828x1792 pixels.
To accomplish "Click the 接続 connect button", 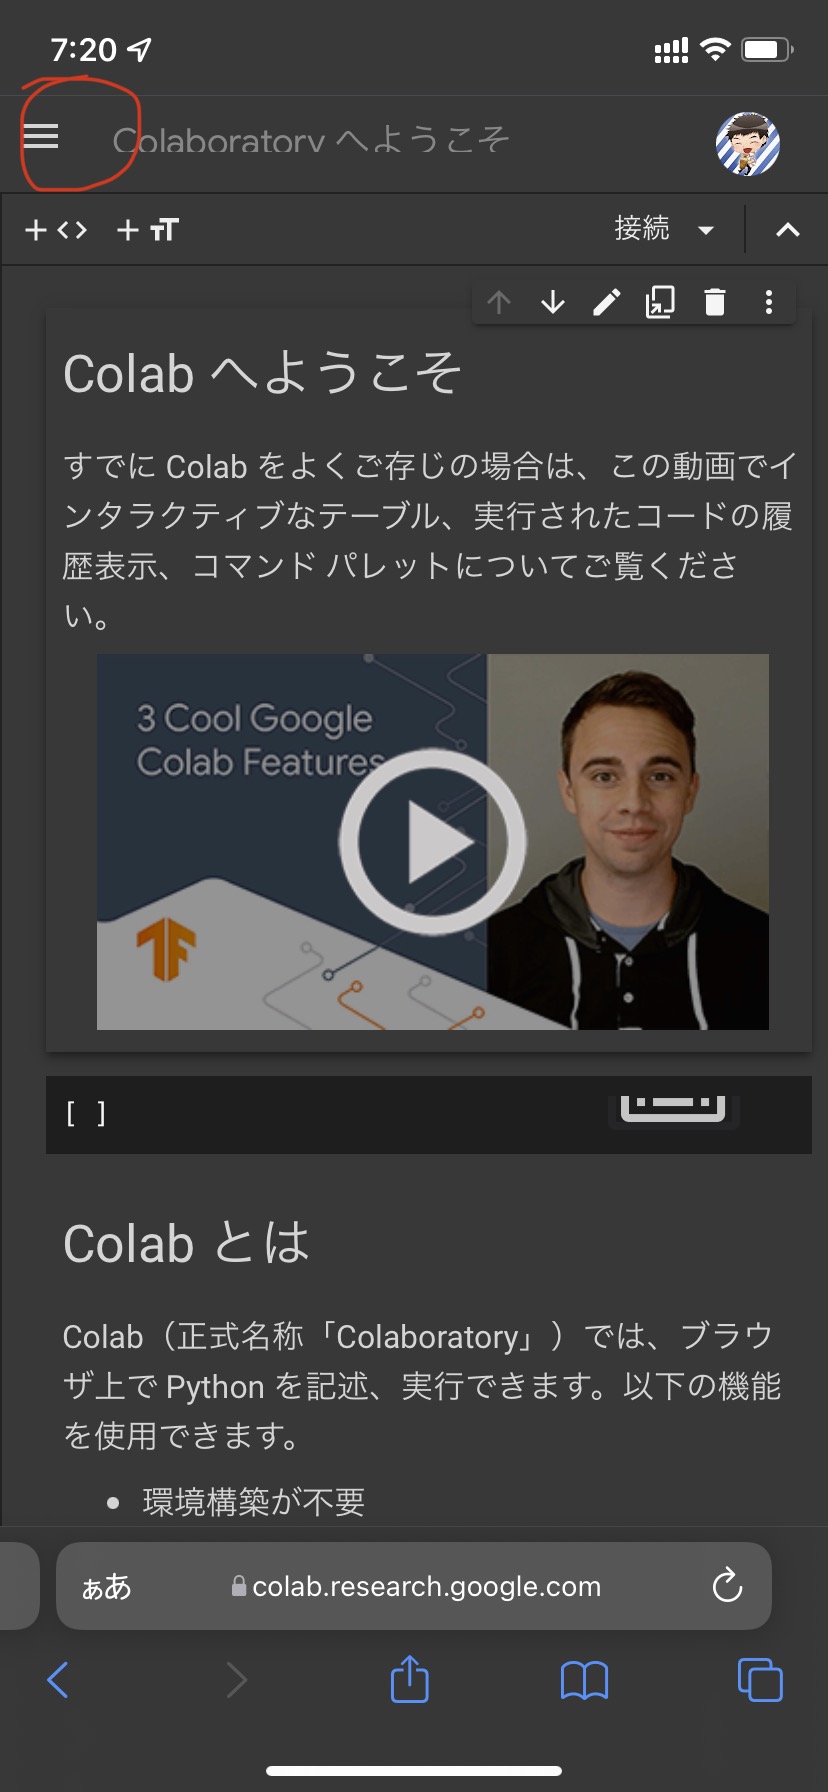I will (642, 229).
